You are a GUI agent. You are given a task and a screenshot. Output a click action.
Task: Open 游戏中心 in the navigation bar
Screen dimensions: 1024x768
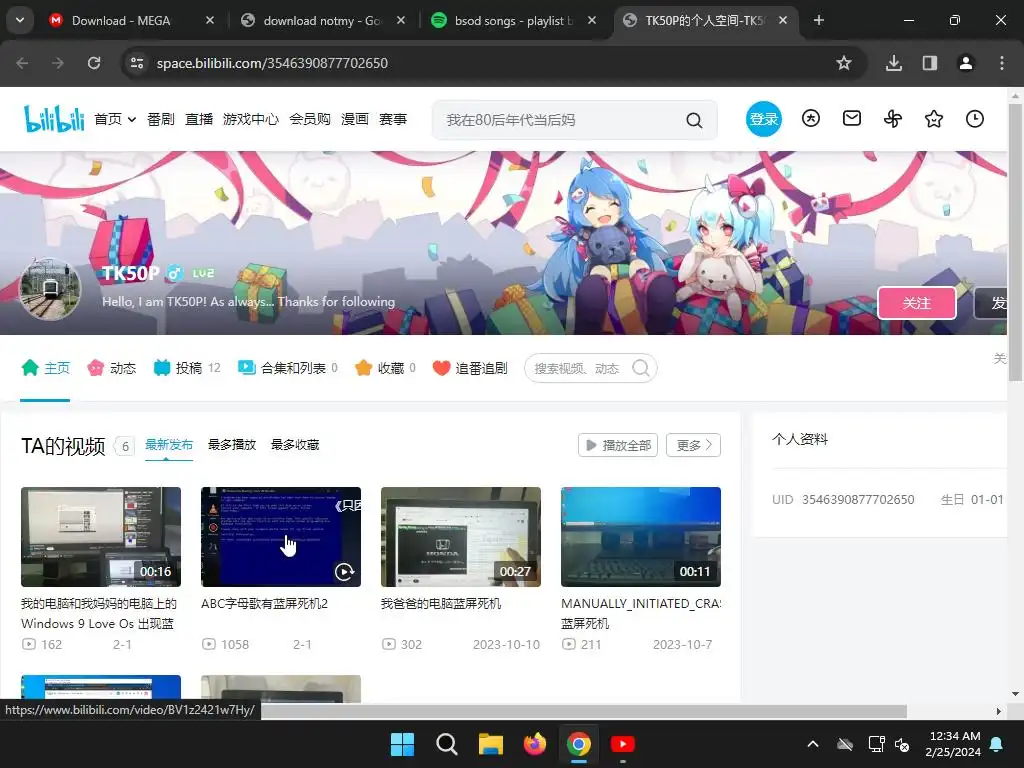(251, 120)
